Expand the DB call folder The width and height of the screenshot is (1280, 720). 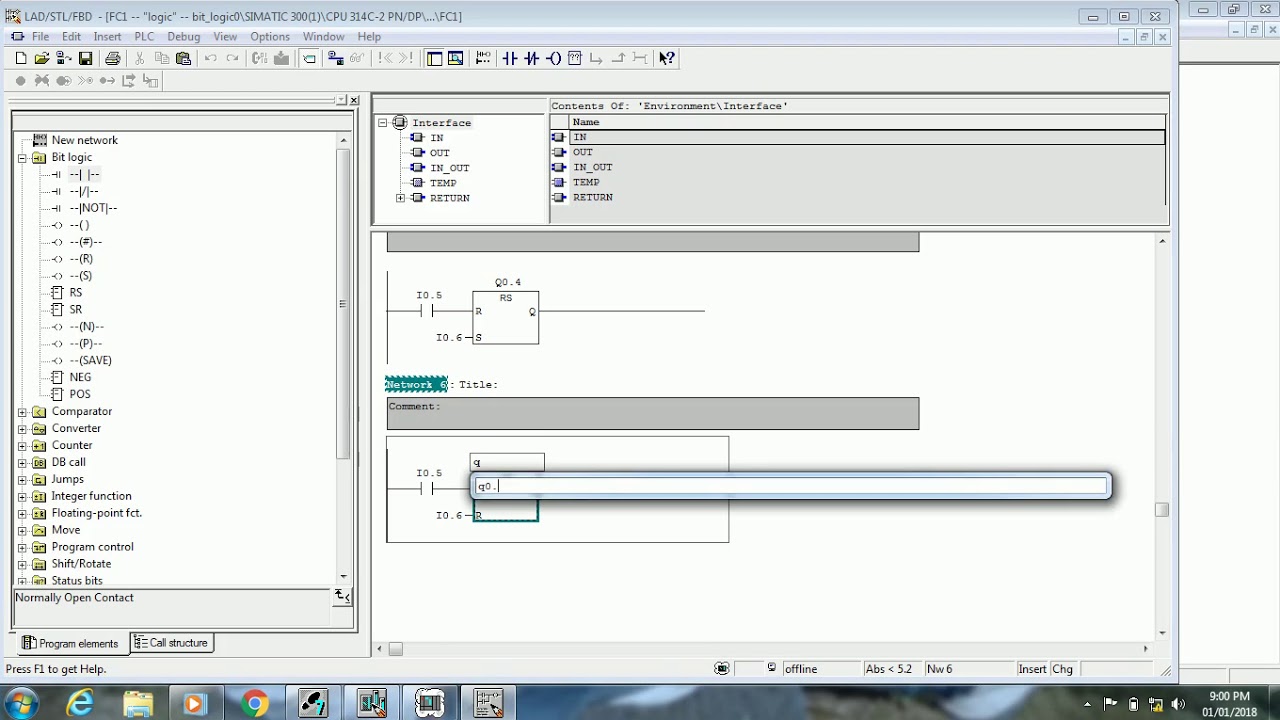pos(22,463)
